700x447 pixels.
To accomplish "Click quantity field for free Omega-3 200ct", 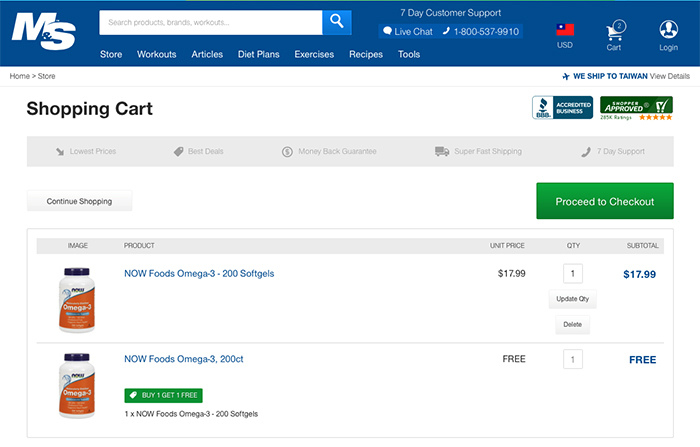I will (573, 359).
